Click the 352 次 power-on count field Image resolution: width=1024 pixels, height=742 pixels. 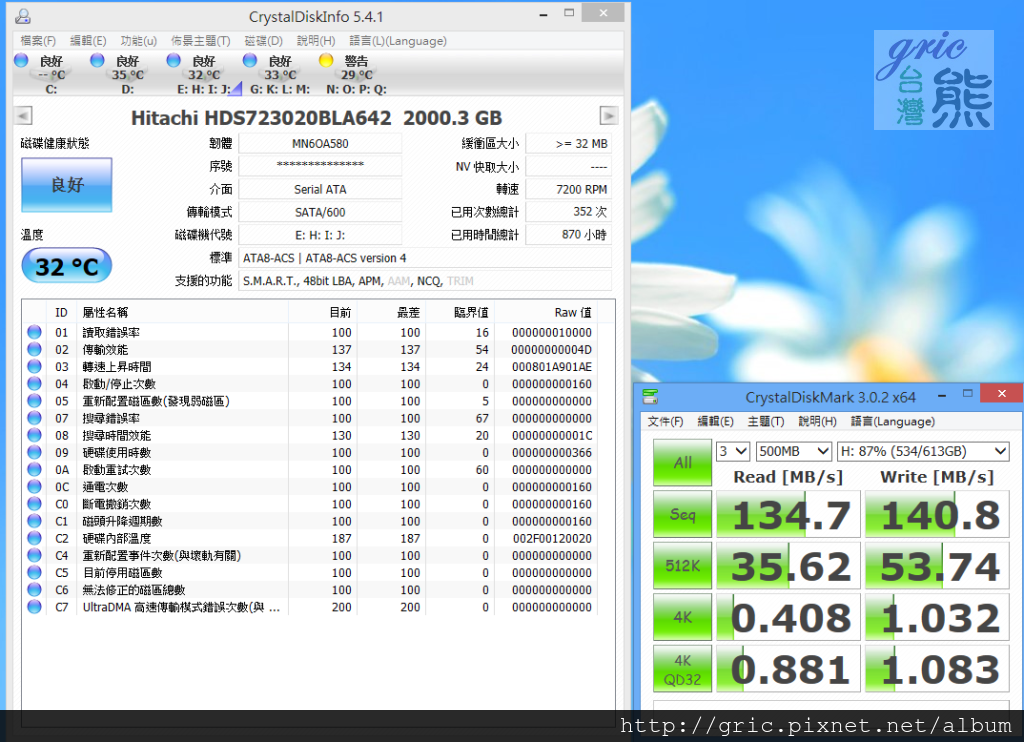click(569, 212)
